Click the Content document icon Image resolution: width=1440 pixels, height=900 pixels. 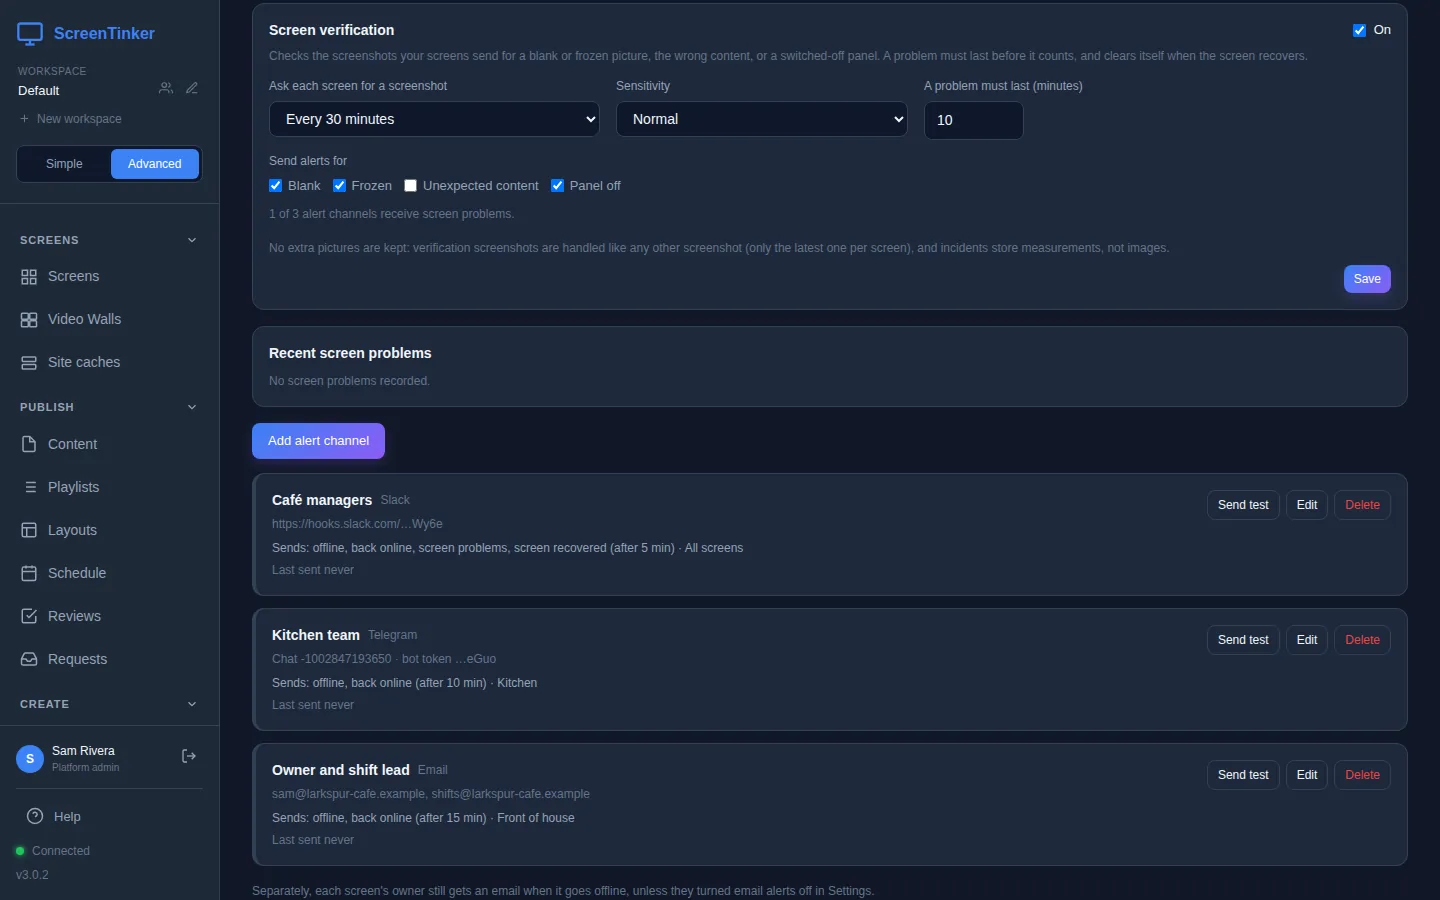tap(29, 444)
